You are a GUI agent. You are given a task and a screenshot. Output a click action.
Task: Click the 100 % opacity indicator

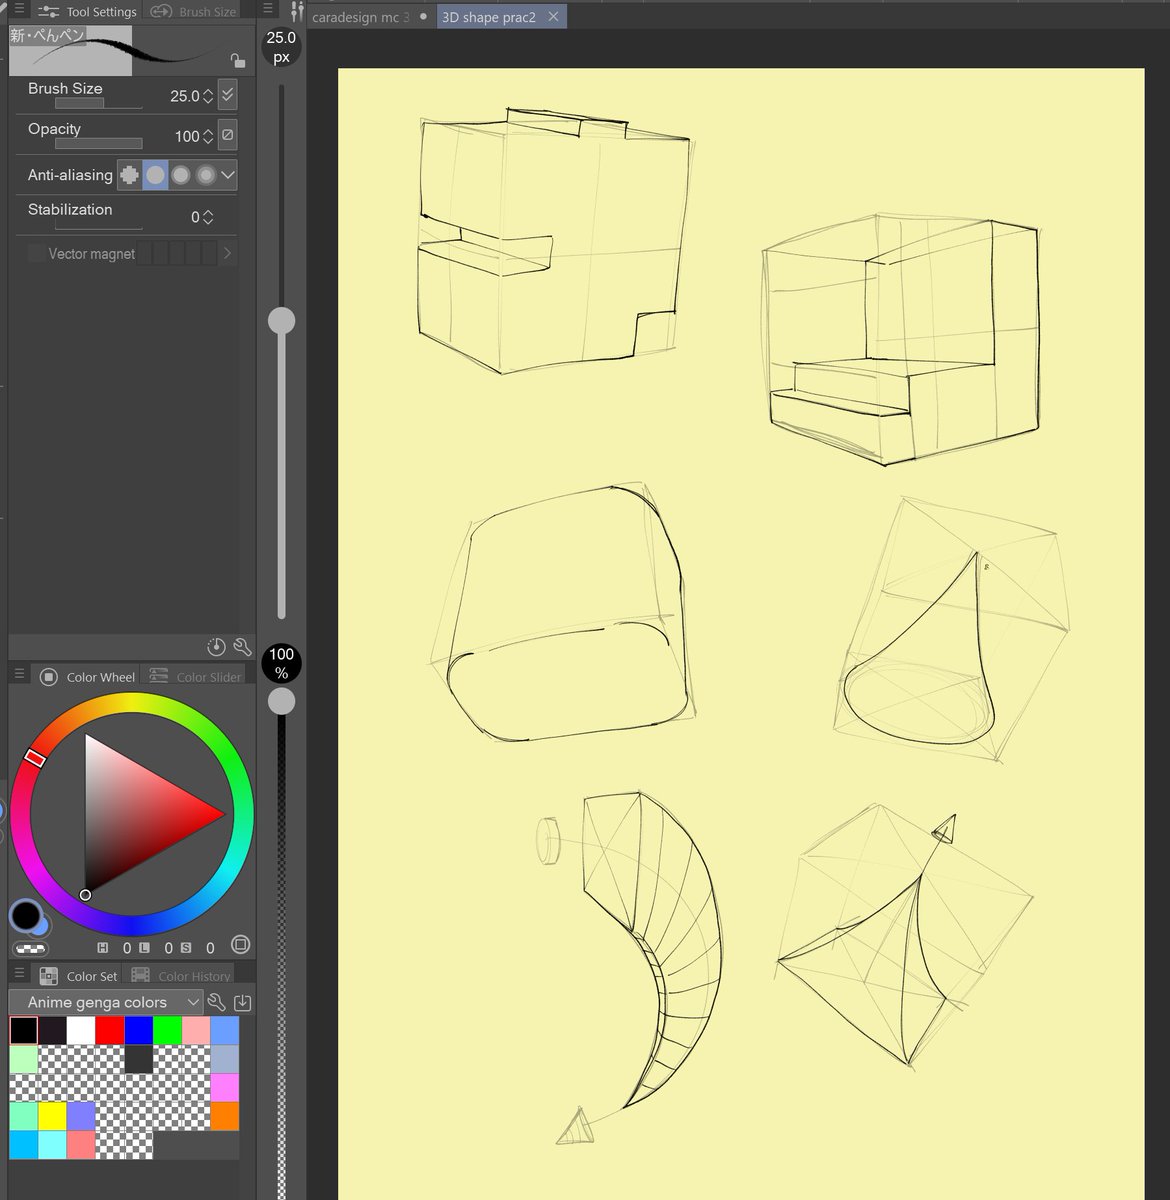coord(281,663)
